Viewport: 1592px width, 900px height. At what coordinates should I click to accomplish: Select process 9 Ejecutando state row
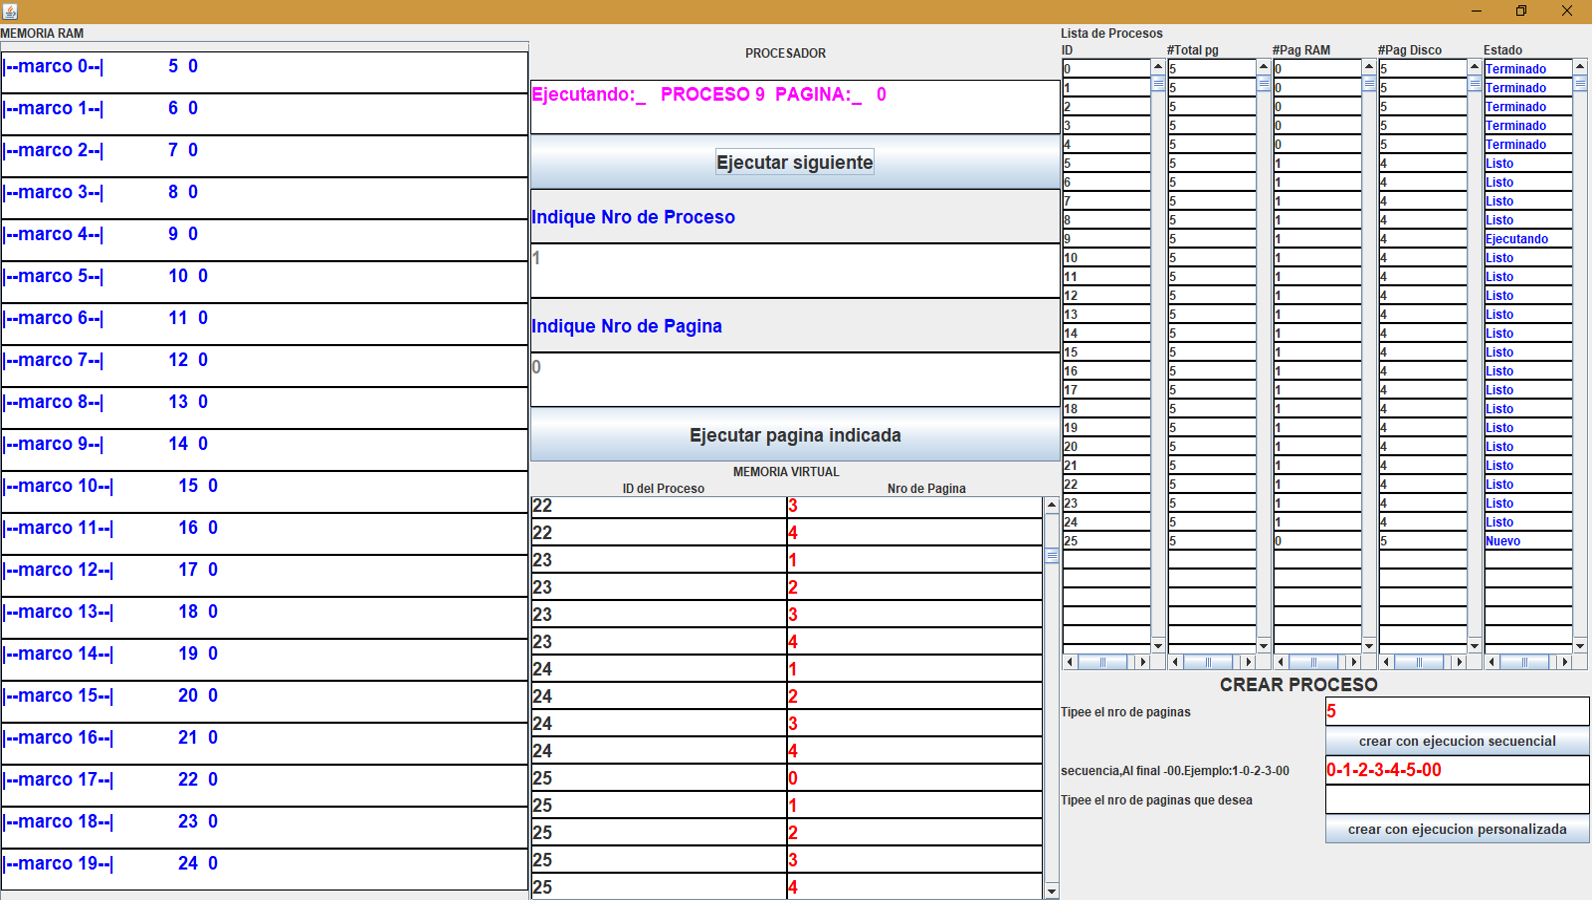point(1527,239)
